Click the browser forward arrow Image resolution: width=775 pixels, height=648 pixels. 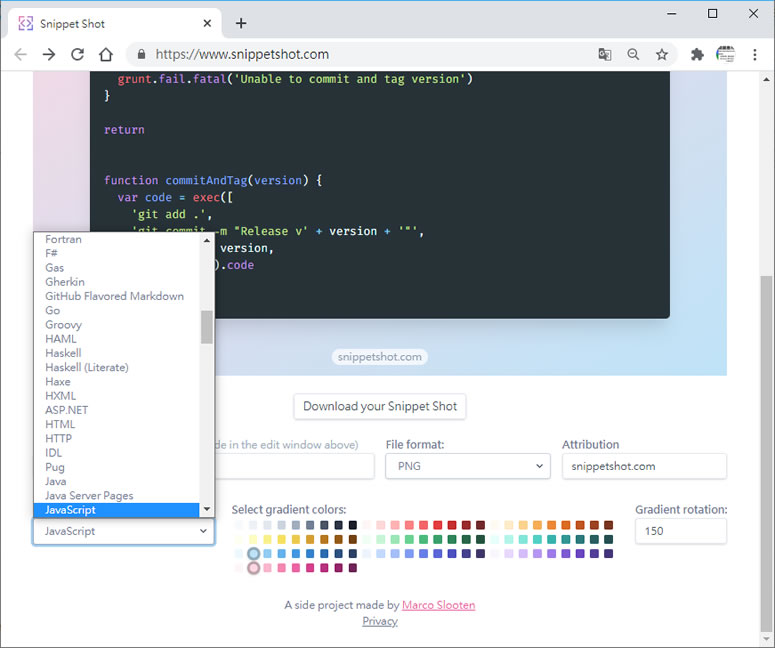[49, 54]
